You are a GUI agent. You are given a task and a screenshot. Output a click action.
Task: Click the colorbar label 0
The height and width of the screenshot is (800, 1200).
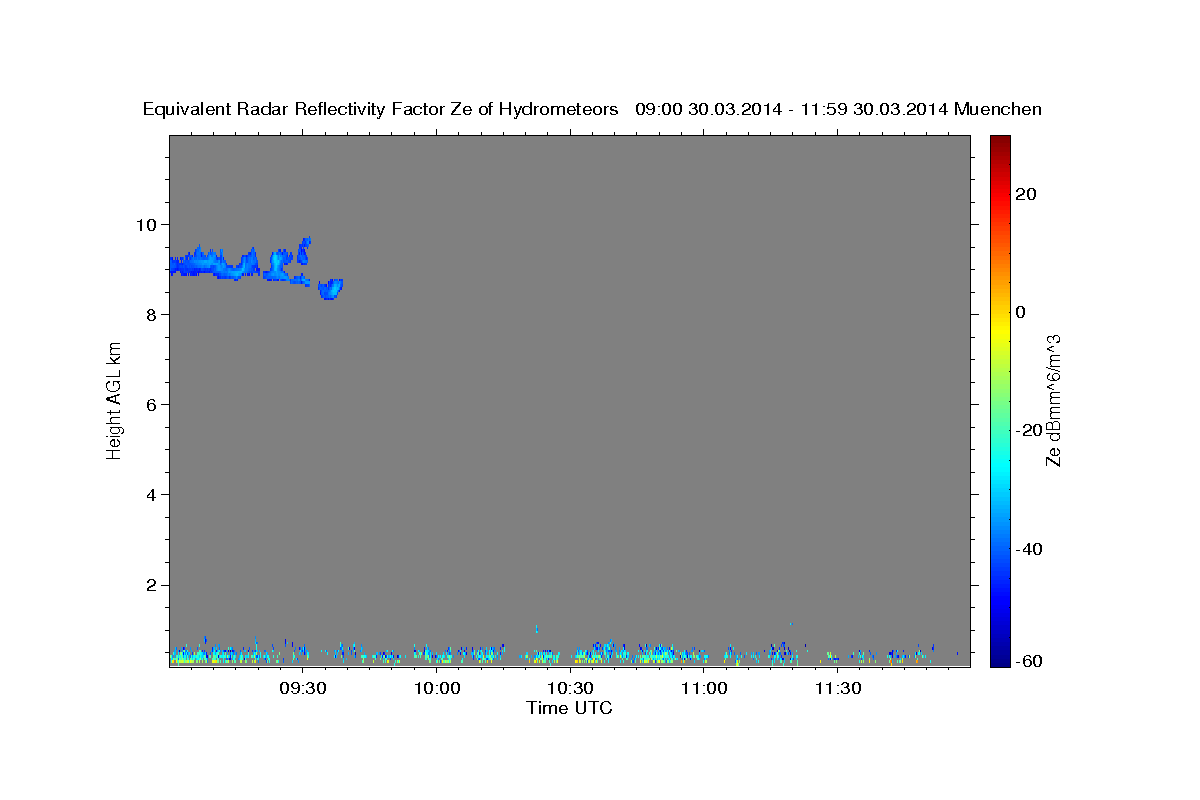[1021, 312]
